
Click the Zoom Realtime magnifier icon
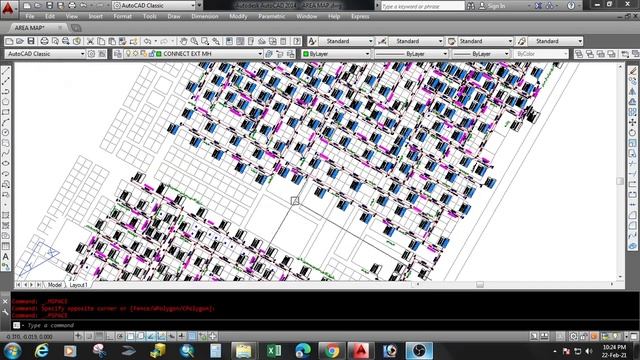click(194, 41)
